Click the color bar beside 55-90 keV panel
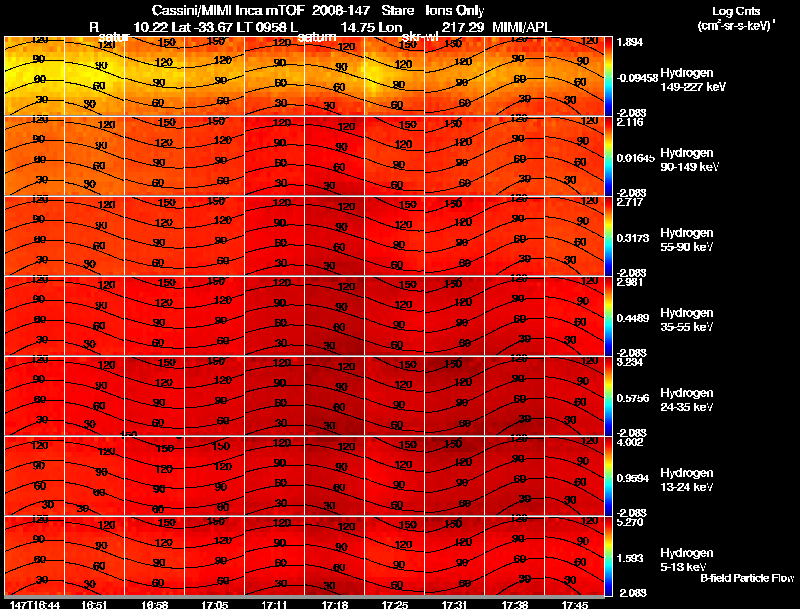Screen dimensions: 800x609 pyautogui.click(x=608, y=236)
